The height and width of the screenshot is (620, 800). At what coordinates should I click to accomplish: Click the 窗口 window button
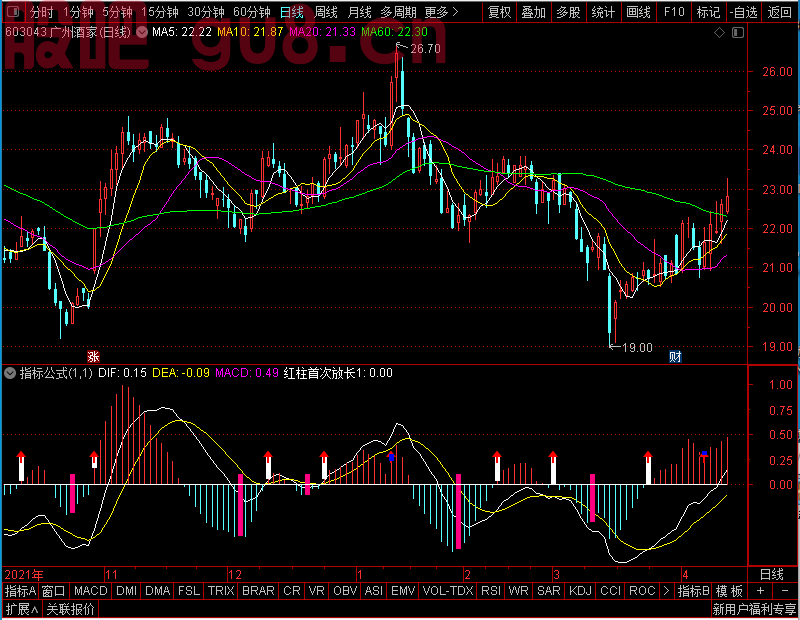point(54,591)
